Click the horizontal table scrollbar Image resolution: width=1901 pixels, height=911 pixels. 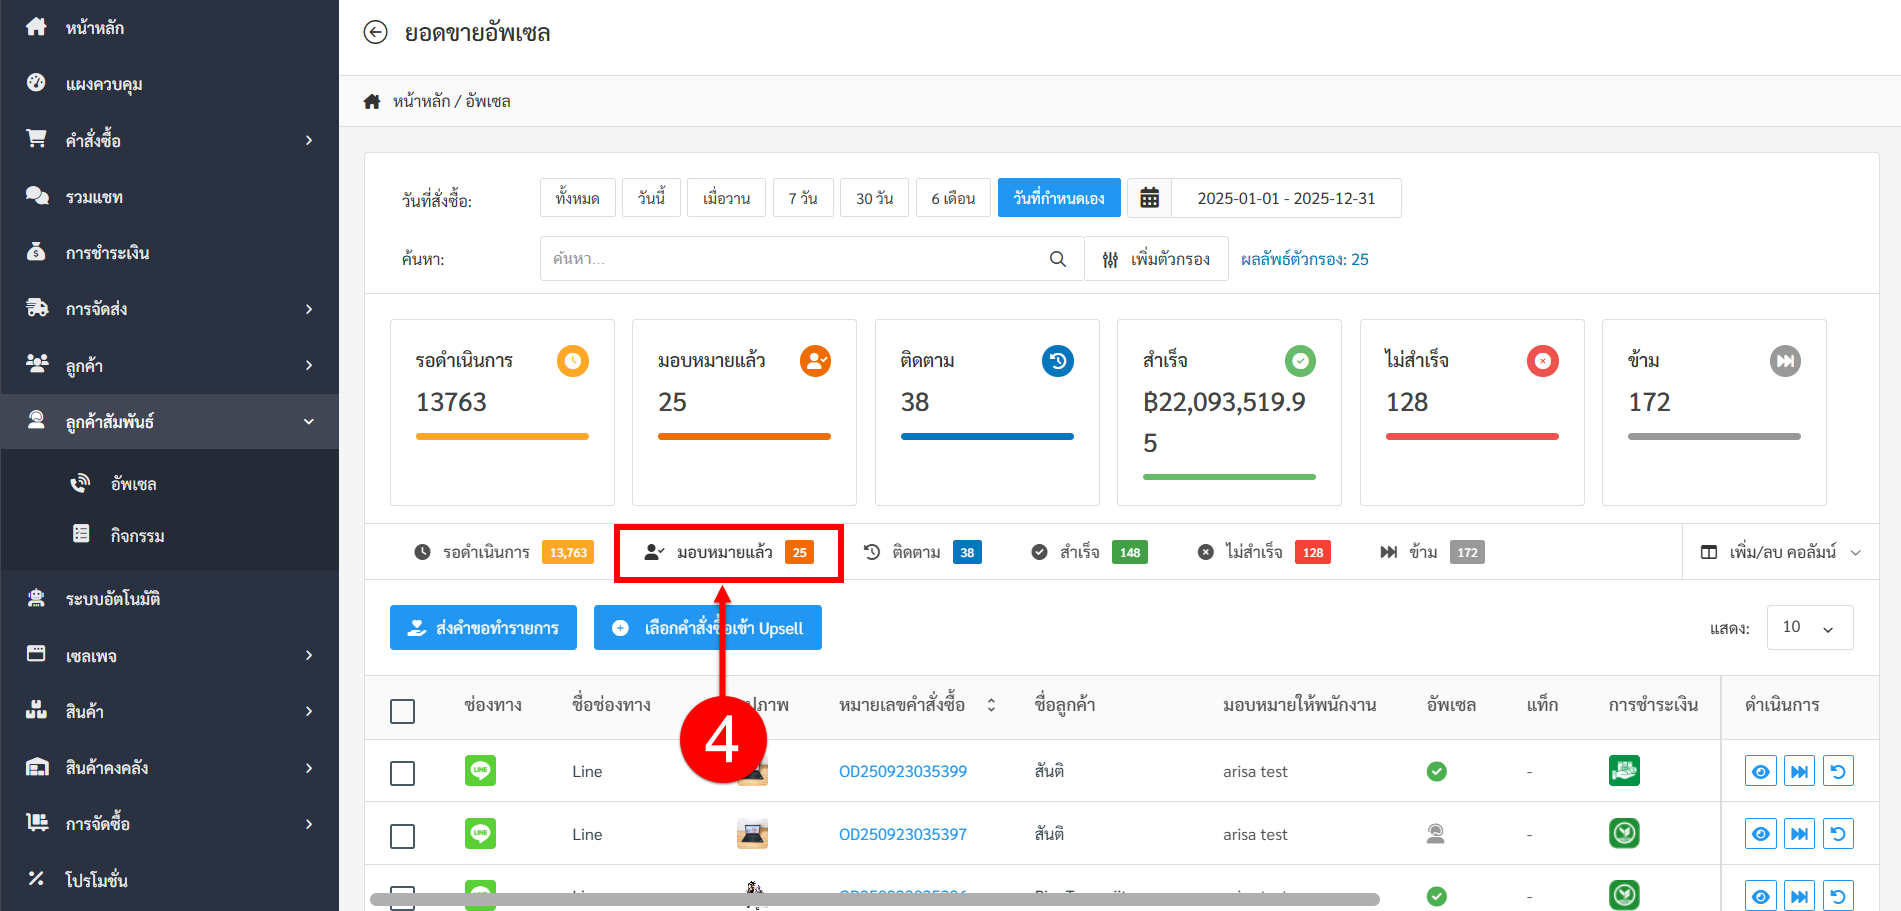coord(874,900)
